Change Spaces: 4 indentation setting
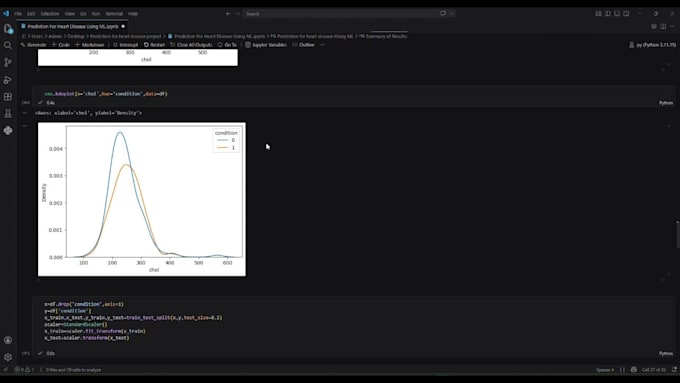The image size is (680, 383). pyautogui.click(x=605, y=370)
